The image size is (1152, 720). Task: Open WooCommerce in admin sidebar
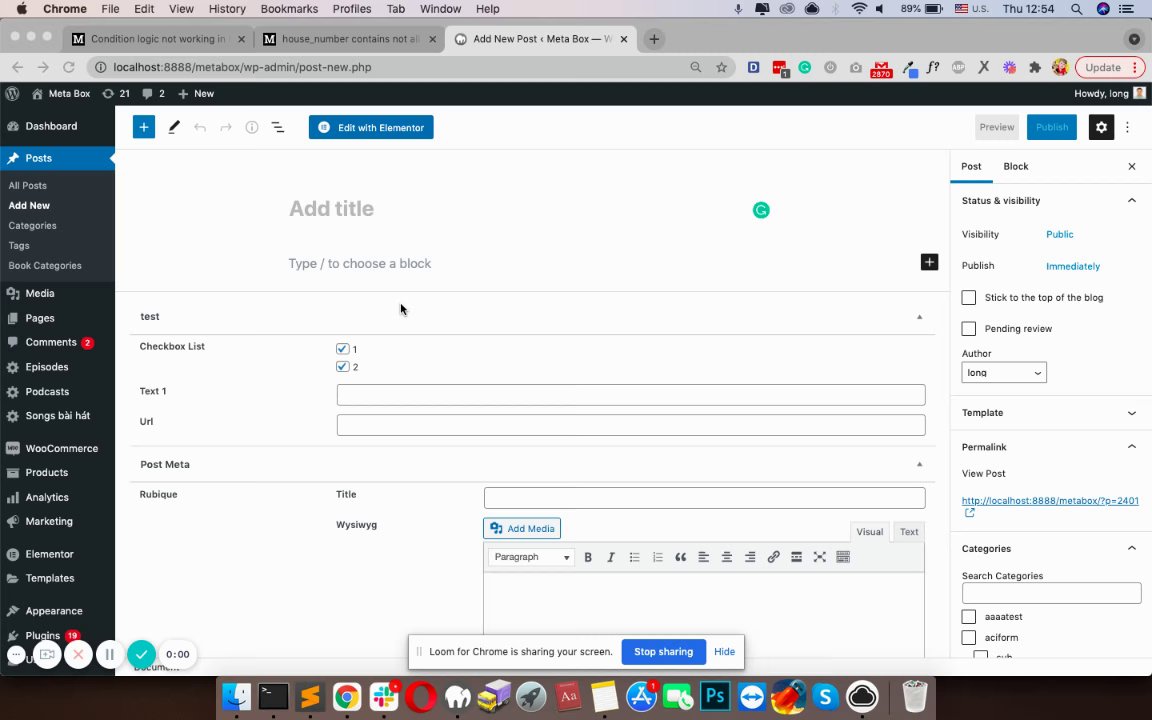[61, 448]
